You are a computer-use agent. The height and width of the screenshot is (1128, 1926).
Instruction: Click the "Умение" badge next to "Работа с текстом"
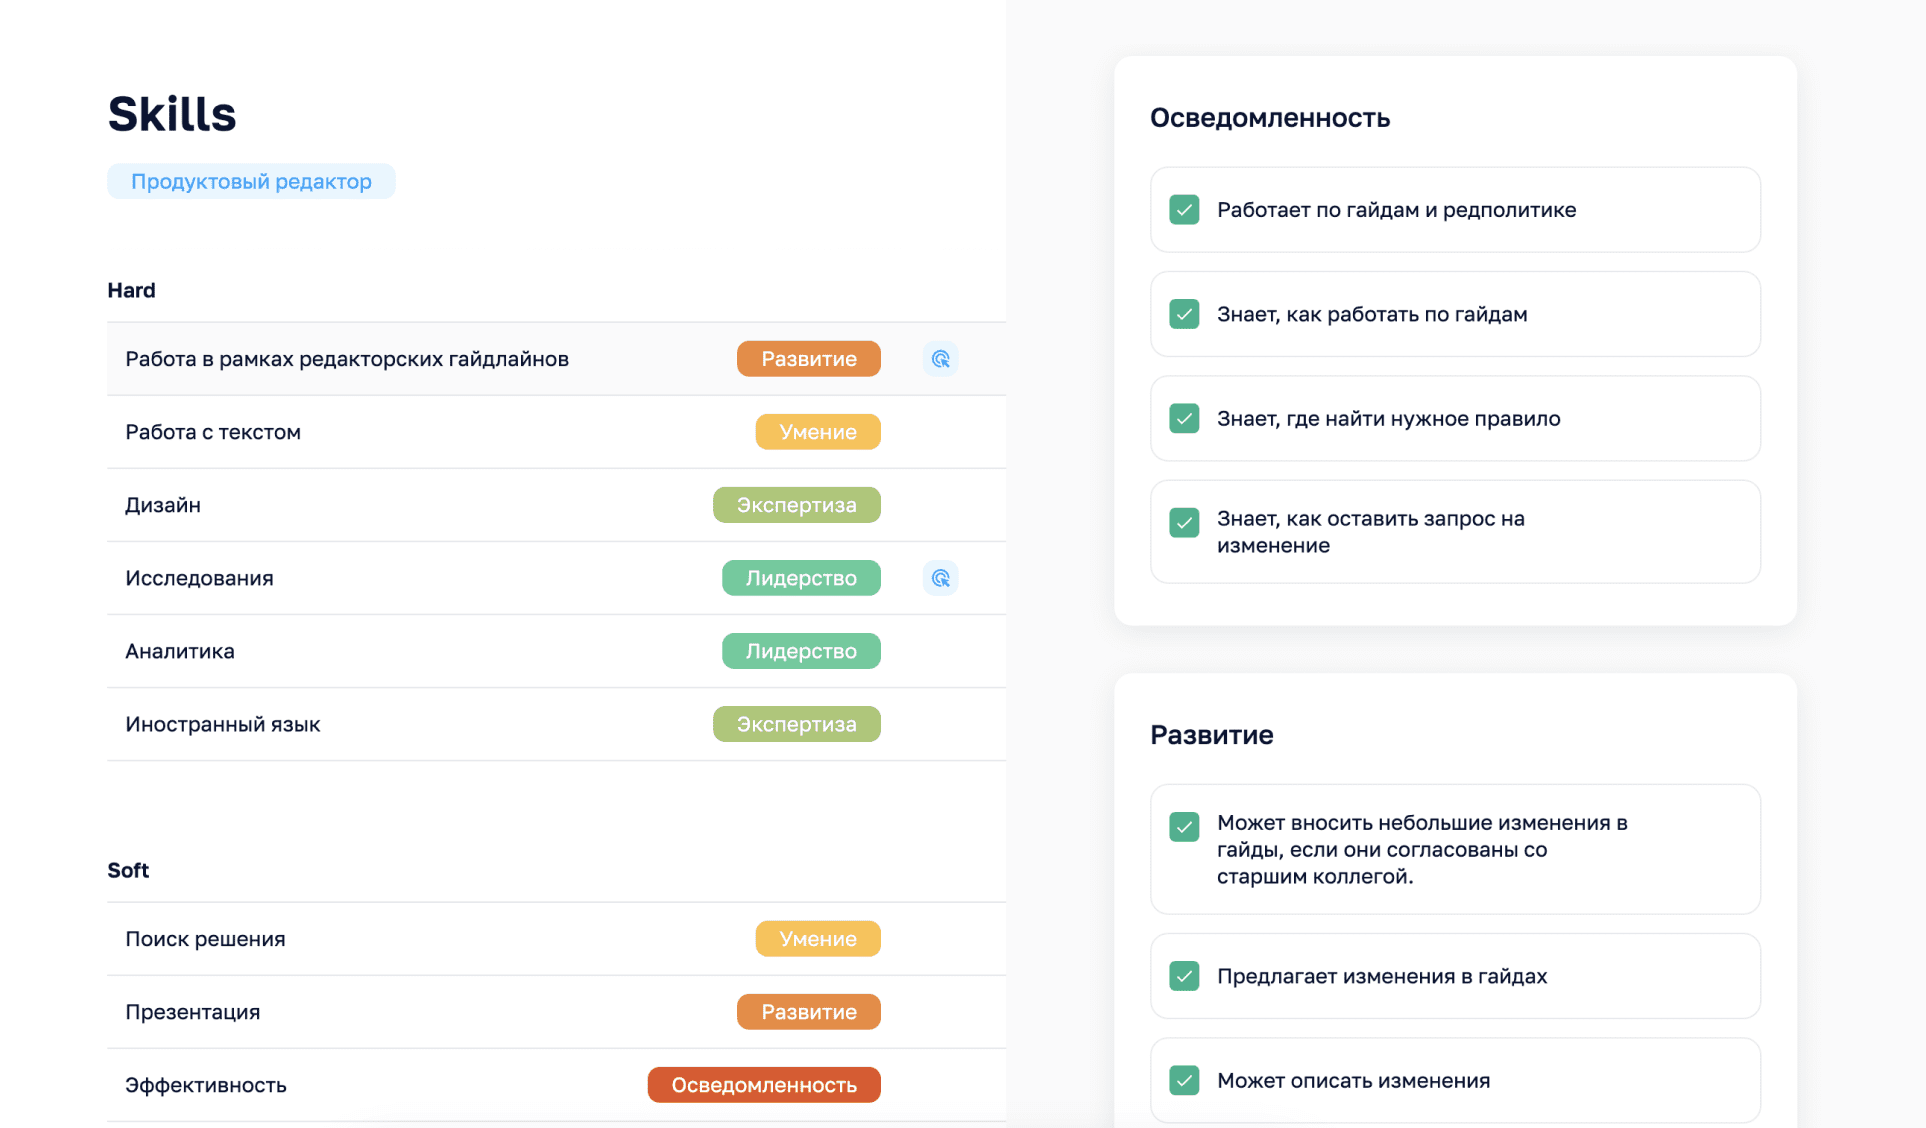(x=817, y=431)
